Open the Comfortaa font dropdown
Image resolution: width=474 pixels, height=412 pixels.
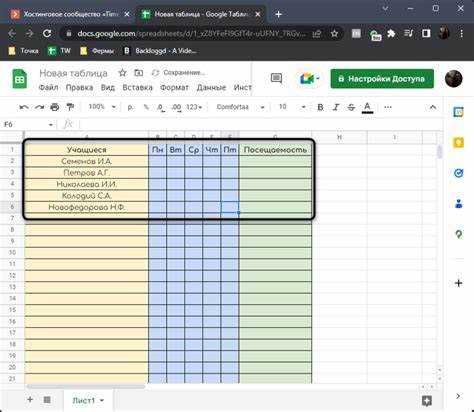point(240,107)
